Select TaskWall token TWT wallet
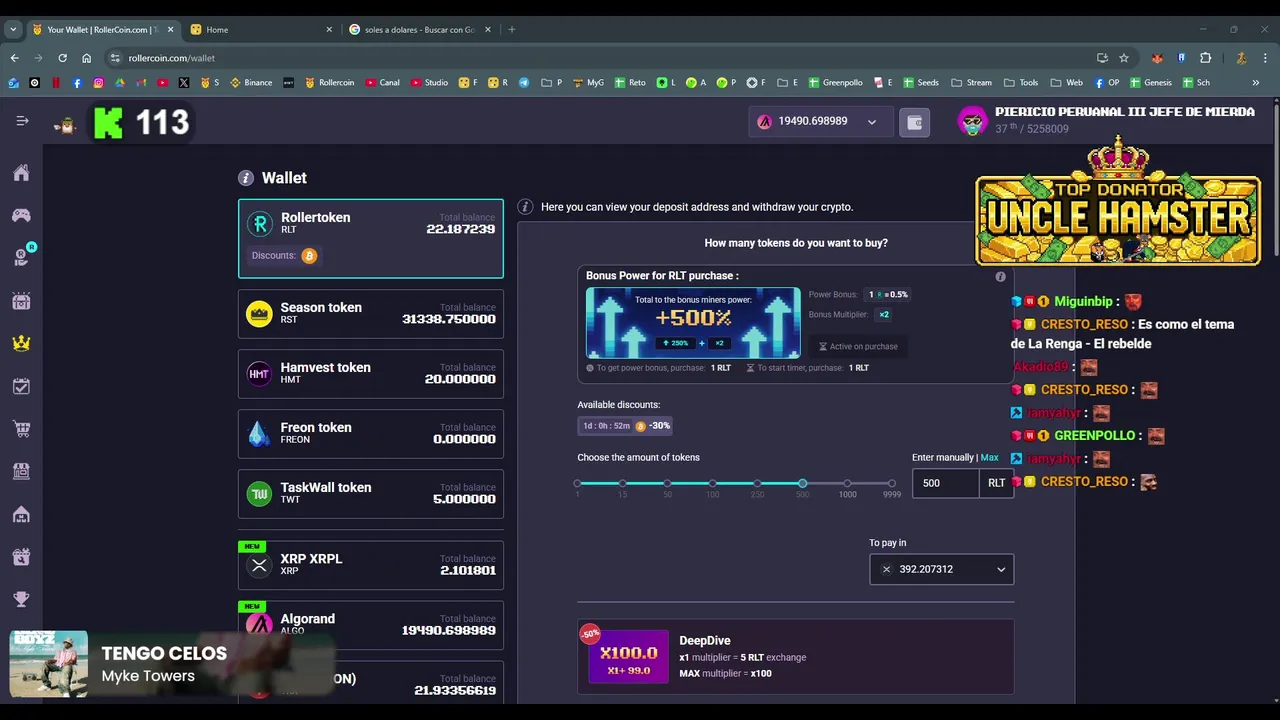1280x720 pixels. (x=371, y=494)
